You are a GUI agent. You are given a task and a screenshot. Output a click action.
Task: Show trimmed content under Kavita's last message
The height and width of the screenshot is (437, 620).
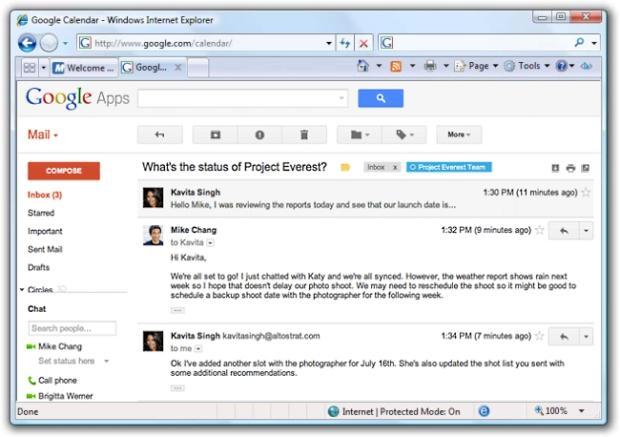point(178,388)
